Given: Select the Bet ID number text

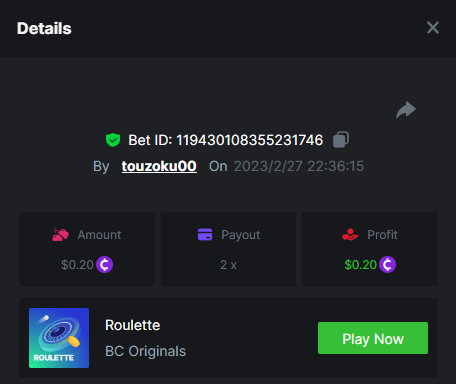Looking at the screenshot, I should coord(250,140).
